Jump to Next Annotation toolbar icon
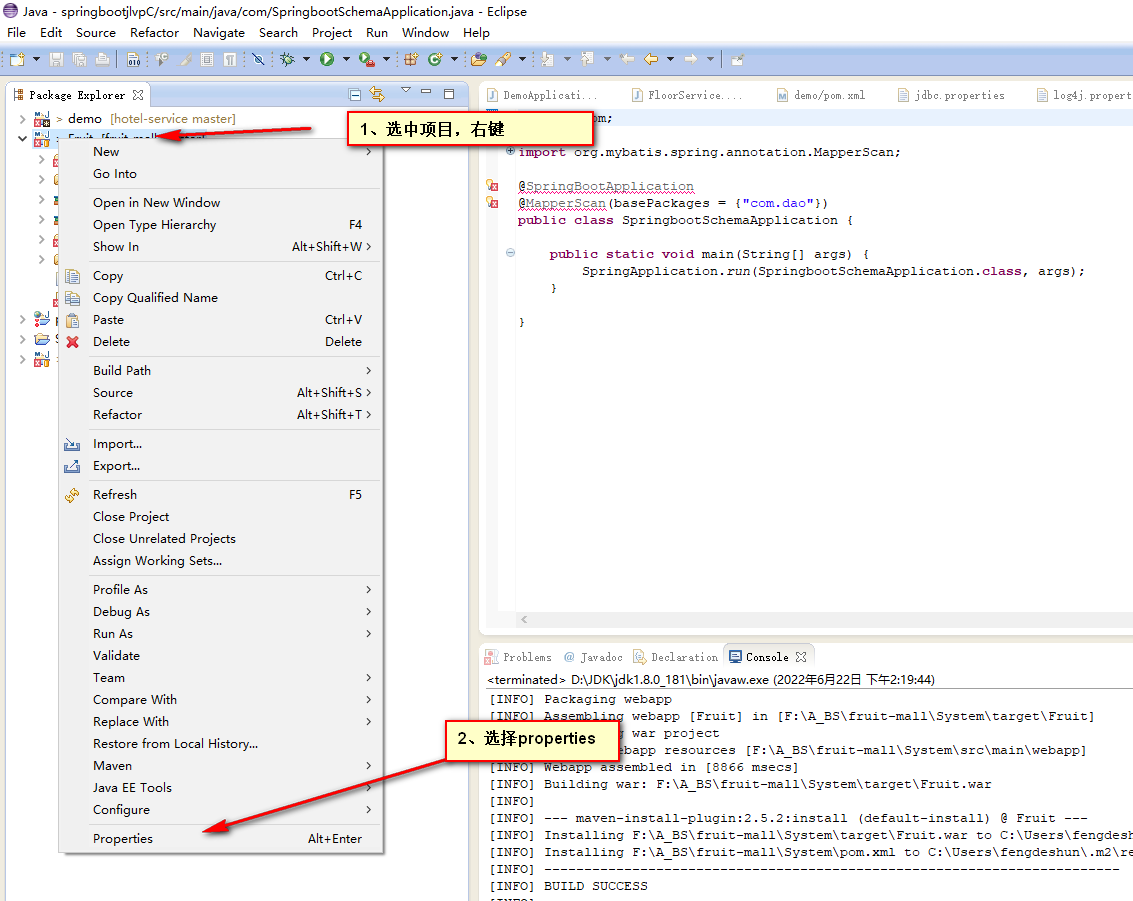Screen dimensions: 1133x901 coord(547,59)
